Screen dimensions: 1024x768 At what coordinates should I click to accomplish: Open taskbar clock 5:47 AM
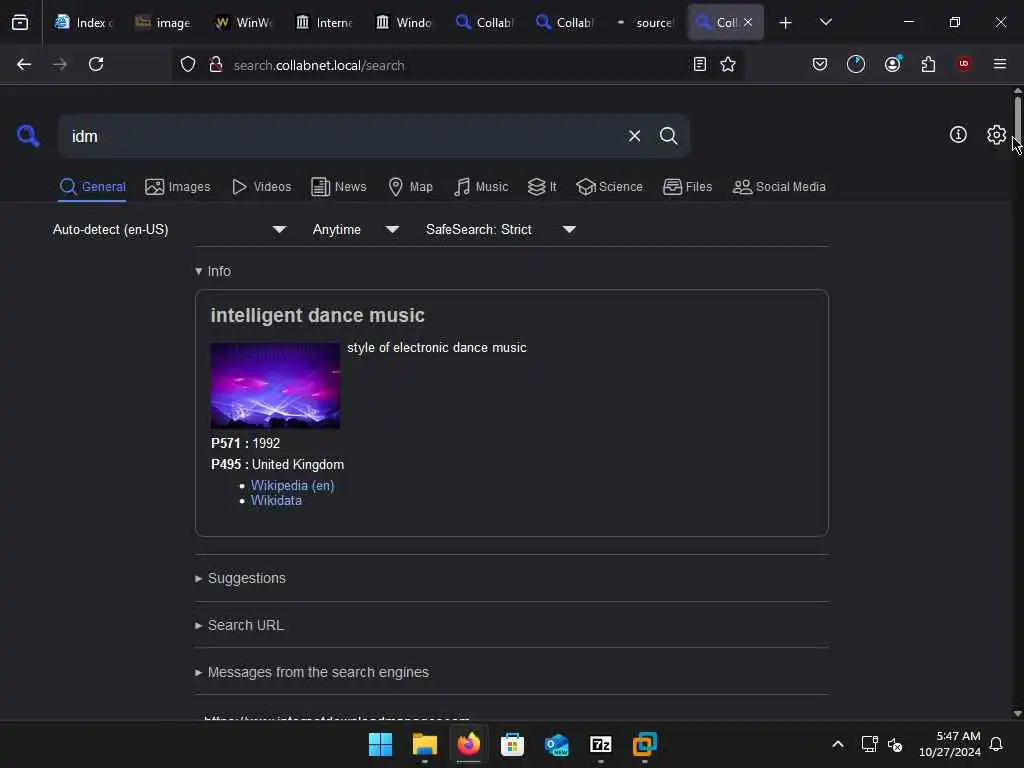pyautogui.click(x=950, y=744)
